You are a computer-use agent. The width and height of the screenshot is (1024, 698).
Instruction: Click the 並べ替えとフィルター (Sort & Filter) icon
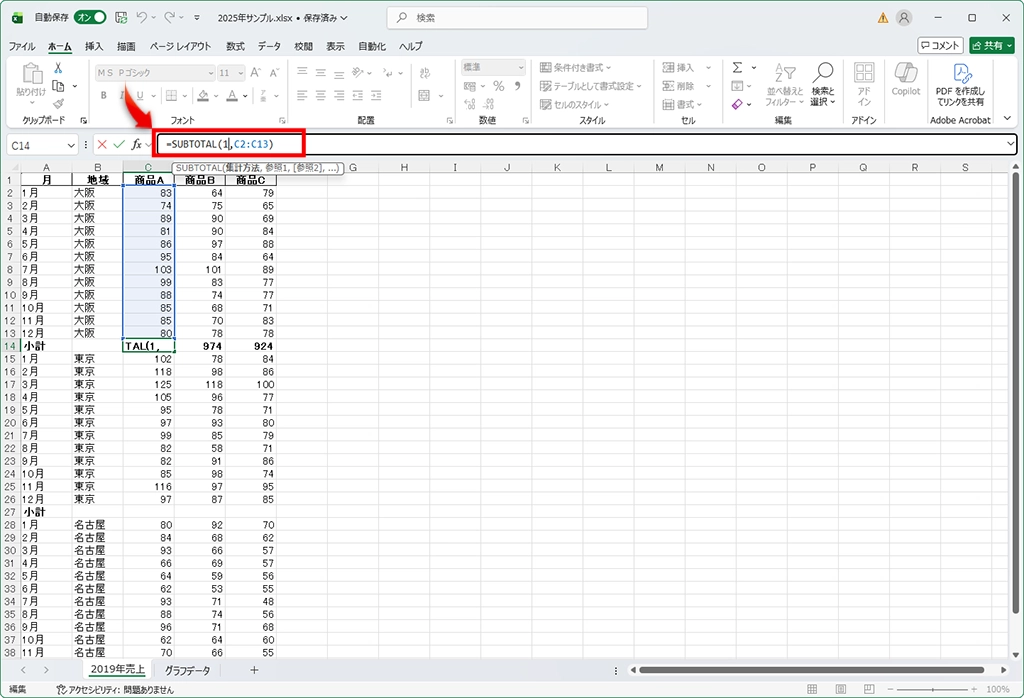[x=784, y=84]
